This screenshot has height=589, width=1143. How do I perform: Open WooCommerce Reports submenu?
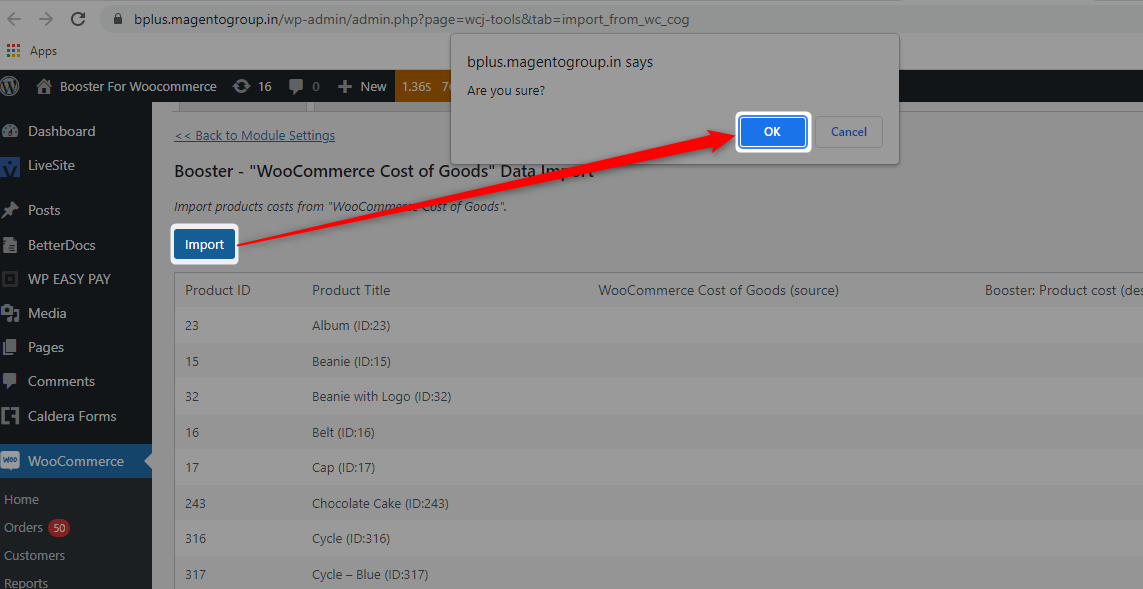click(26, 583)
